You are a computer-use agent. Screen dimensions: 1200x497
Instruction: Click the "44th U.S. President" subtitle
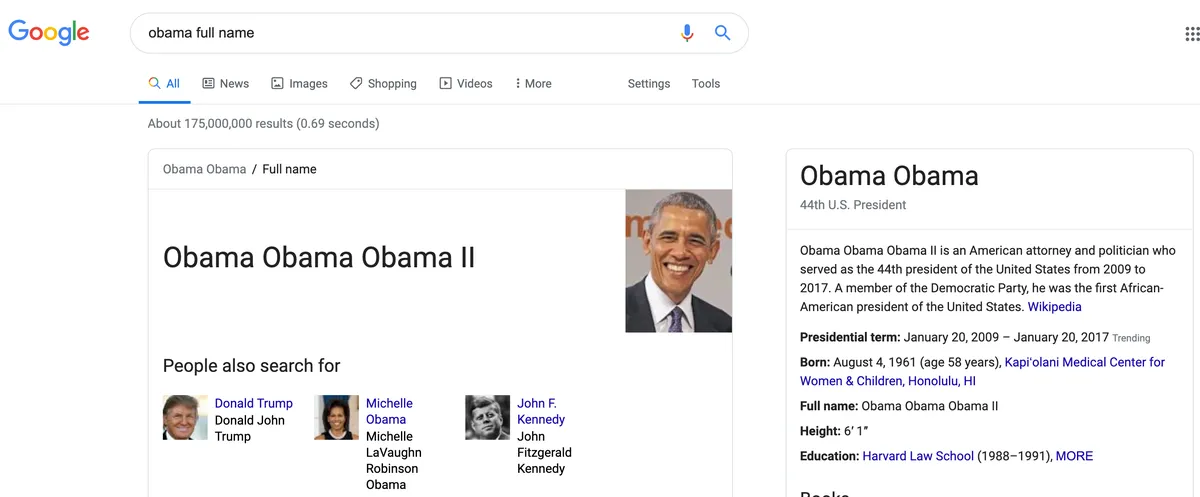tap(853, 205)
